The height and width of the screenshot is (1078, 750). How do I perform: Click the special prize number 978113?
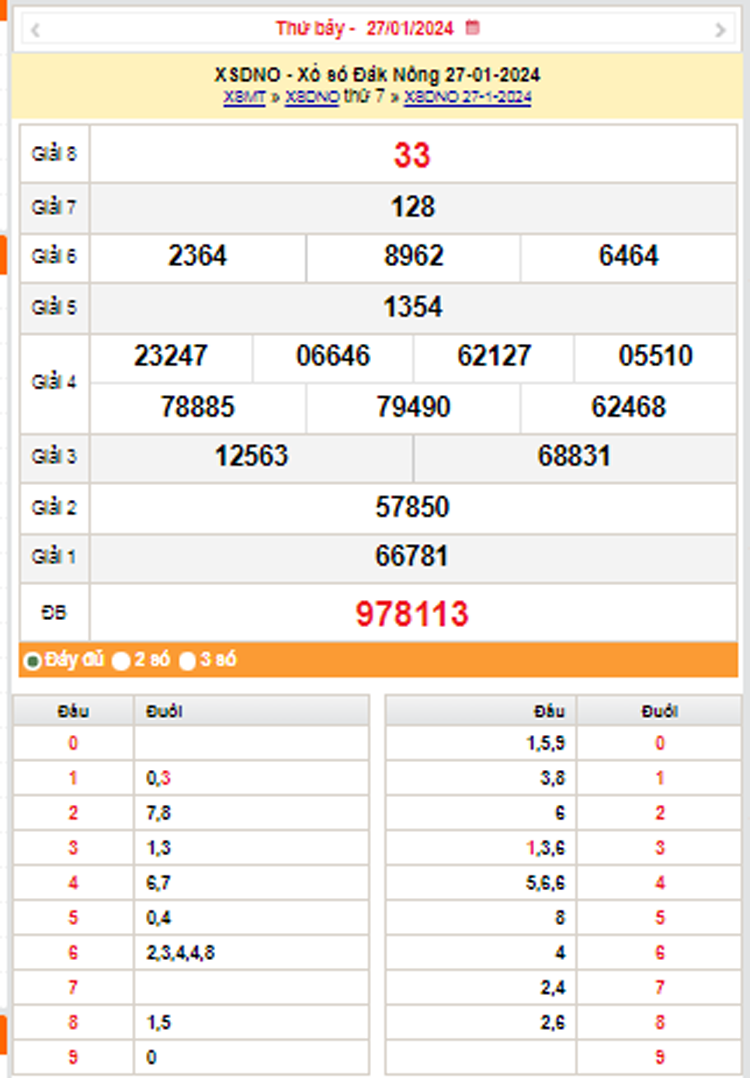[x=412, y=613]
